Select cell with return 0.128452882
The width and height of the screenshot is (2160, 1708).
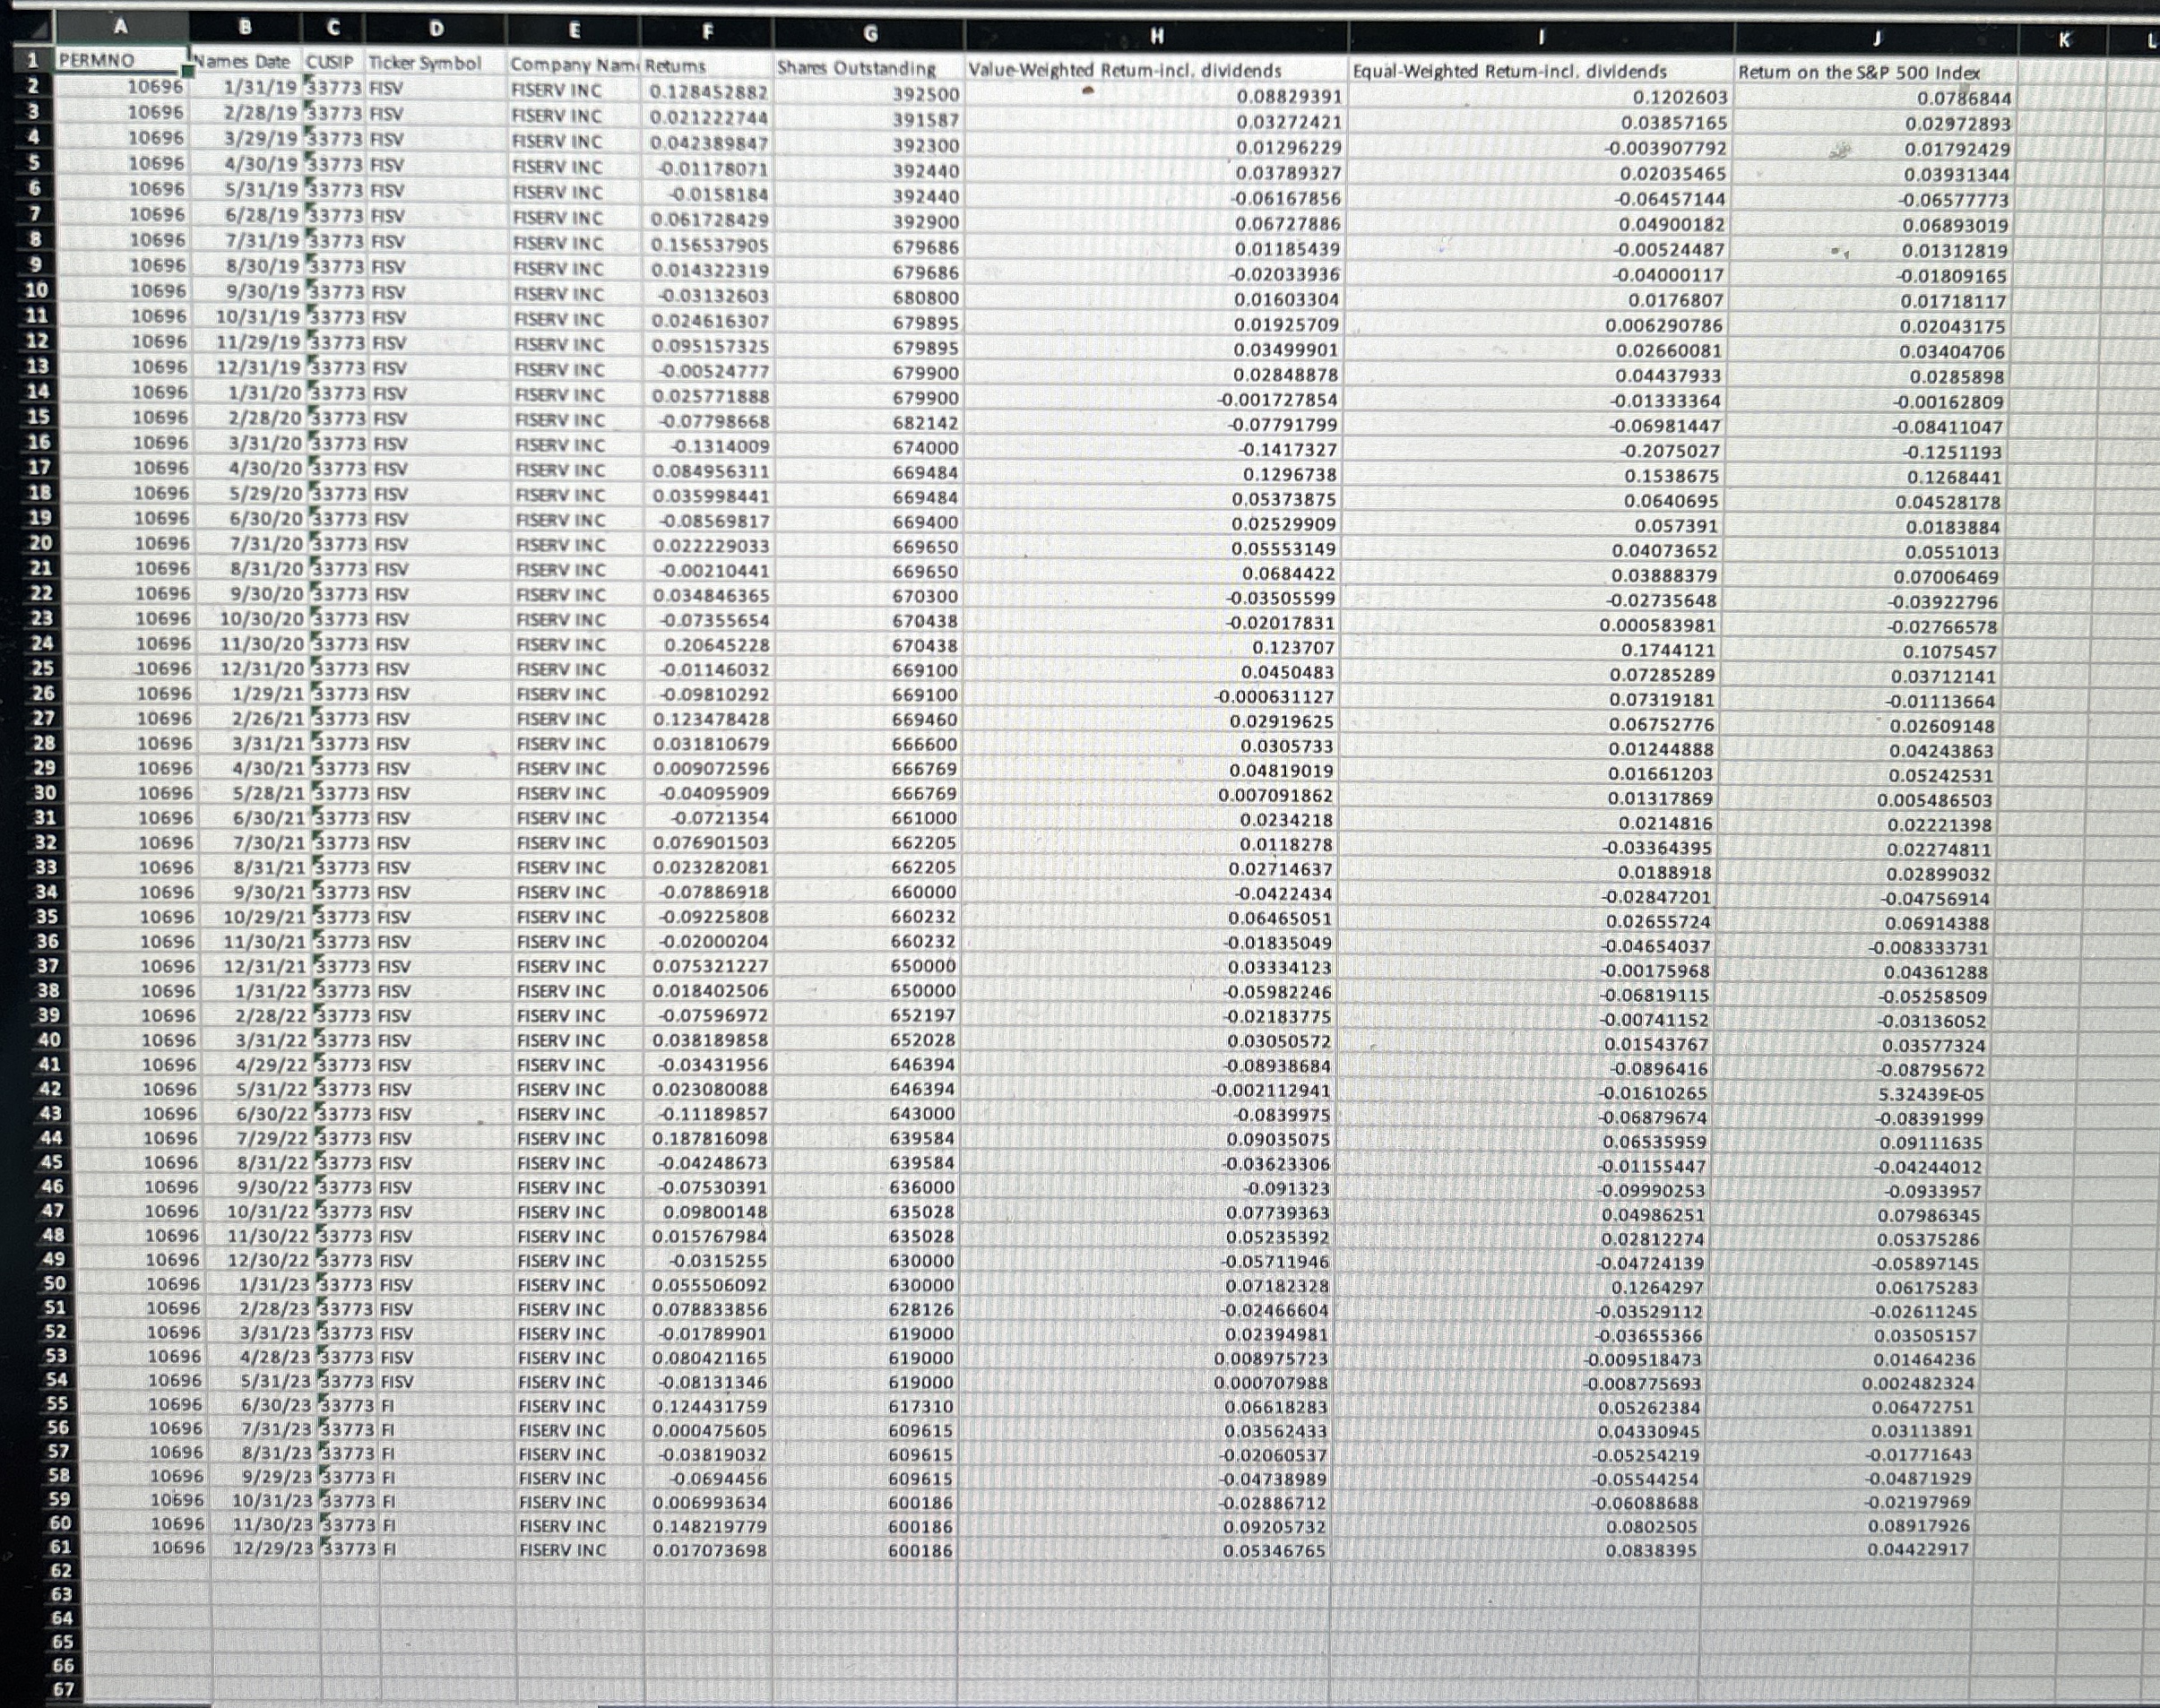click(x=708, y=92)
